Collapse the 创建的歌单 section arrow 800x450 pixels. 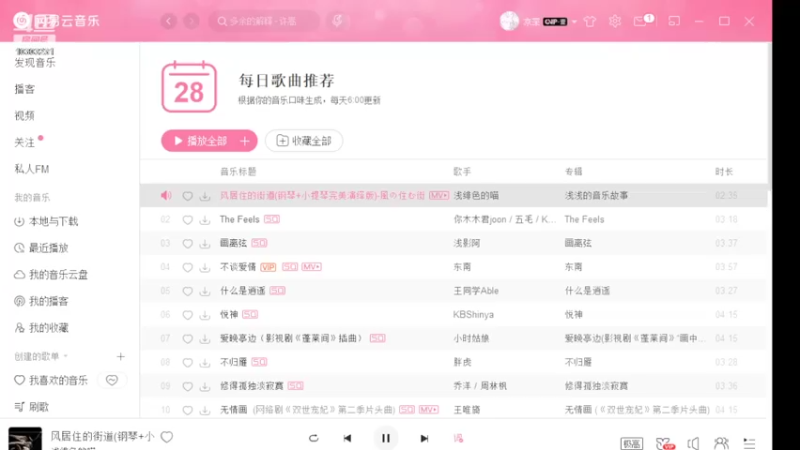66,356
